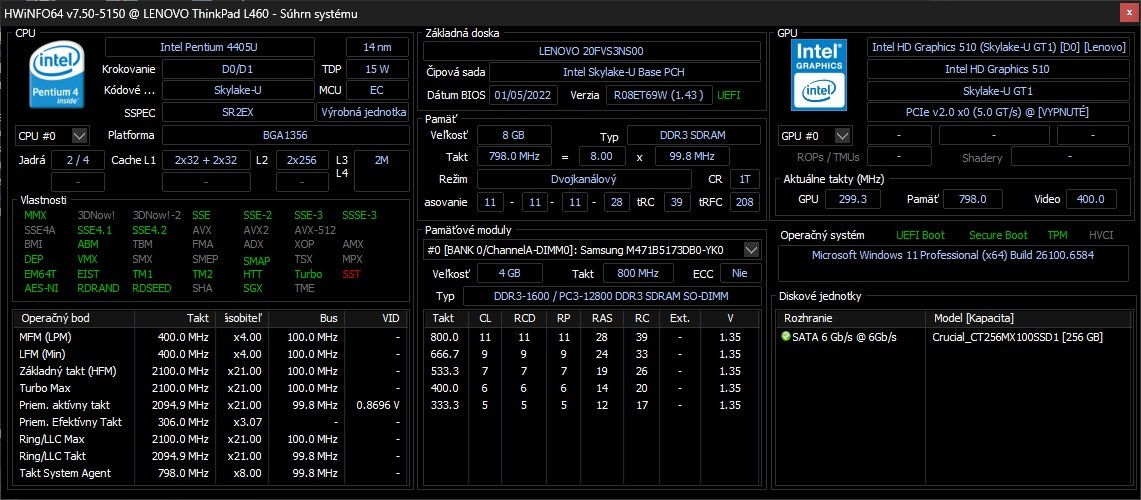Viewport: 1141px width, 500px height.
Task: Open the CPU #0 selector dropdown
Action: tap(80, 135)
